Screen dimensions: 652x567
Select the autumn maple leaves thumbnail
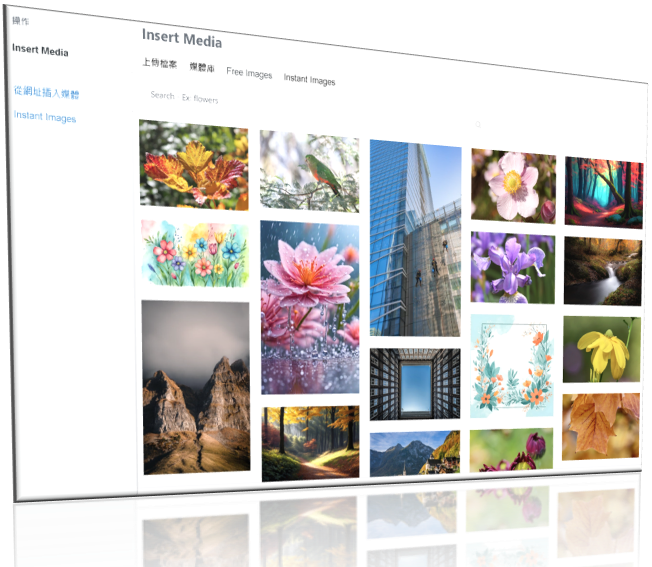click(x=194, y=164)
